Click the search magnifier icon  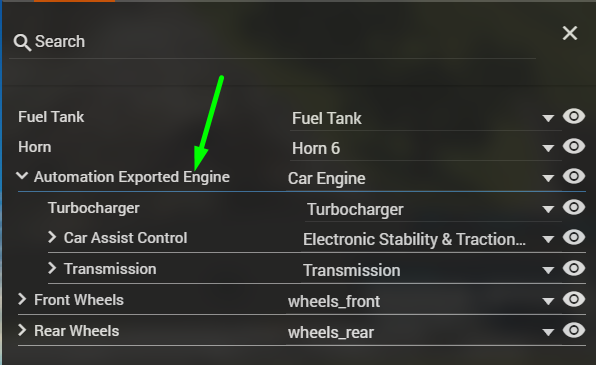pos(22,43)
